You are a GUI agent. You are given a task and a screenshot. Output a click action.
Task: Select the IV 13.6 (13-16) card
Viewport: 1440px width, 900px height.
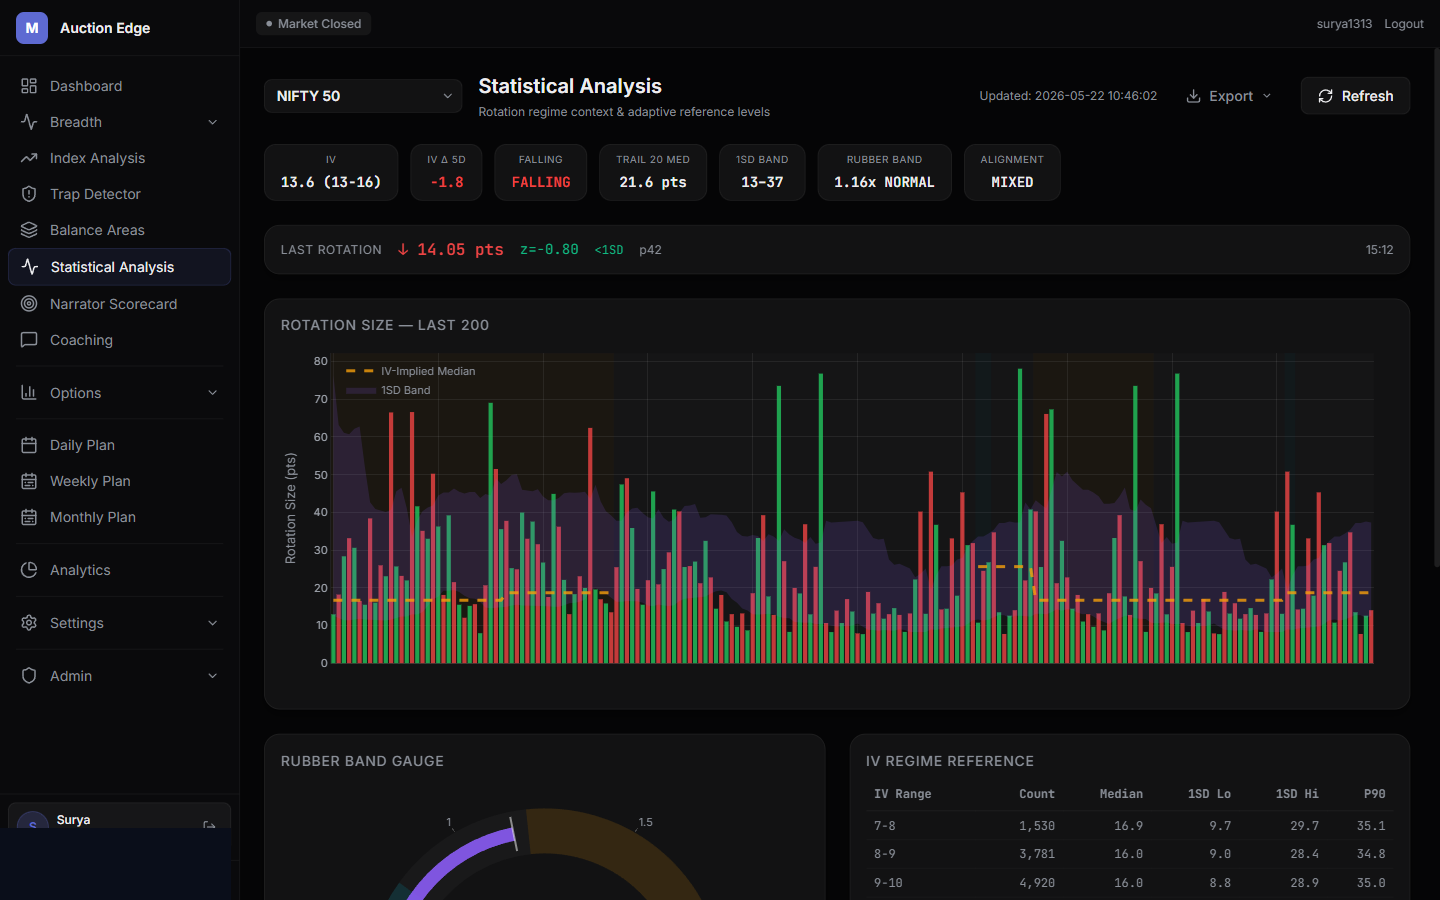point(331,172)
